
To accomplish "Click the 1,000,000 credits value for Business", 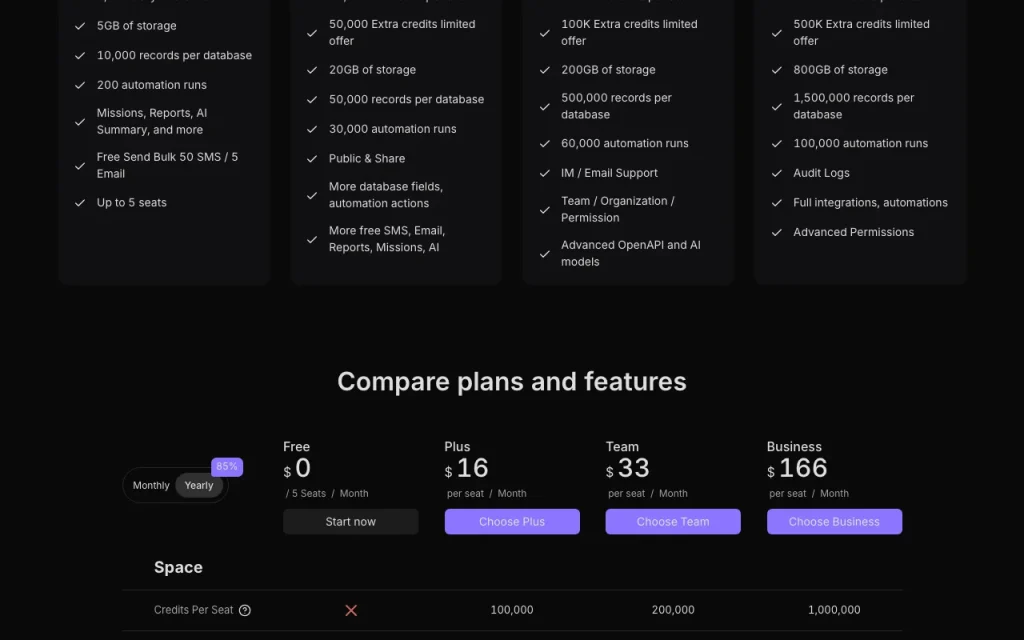I will point(834,610).
